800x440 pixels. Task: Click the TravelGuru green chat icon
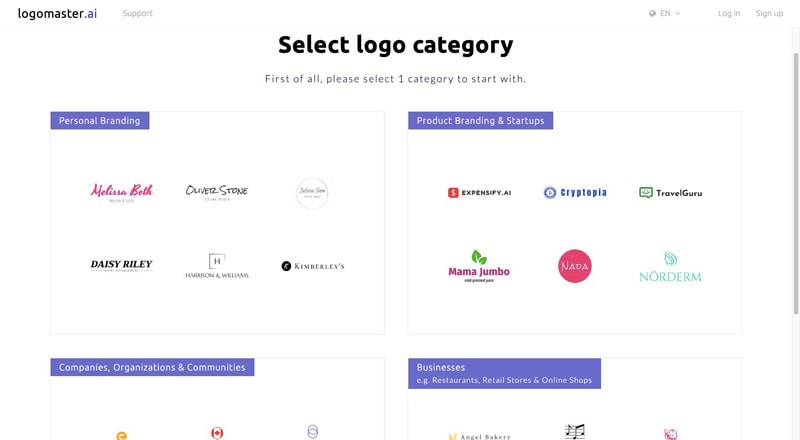(x=645, y=192)
